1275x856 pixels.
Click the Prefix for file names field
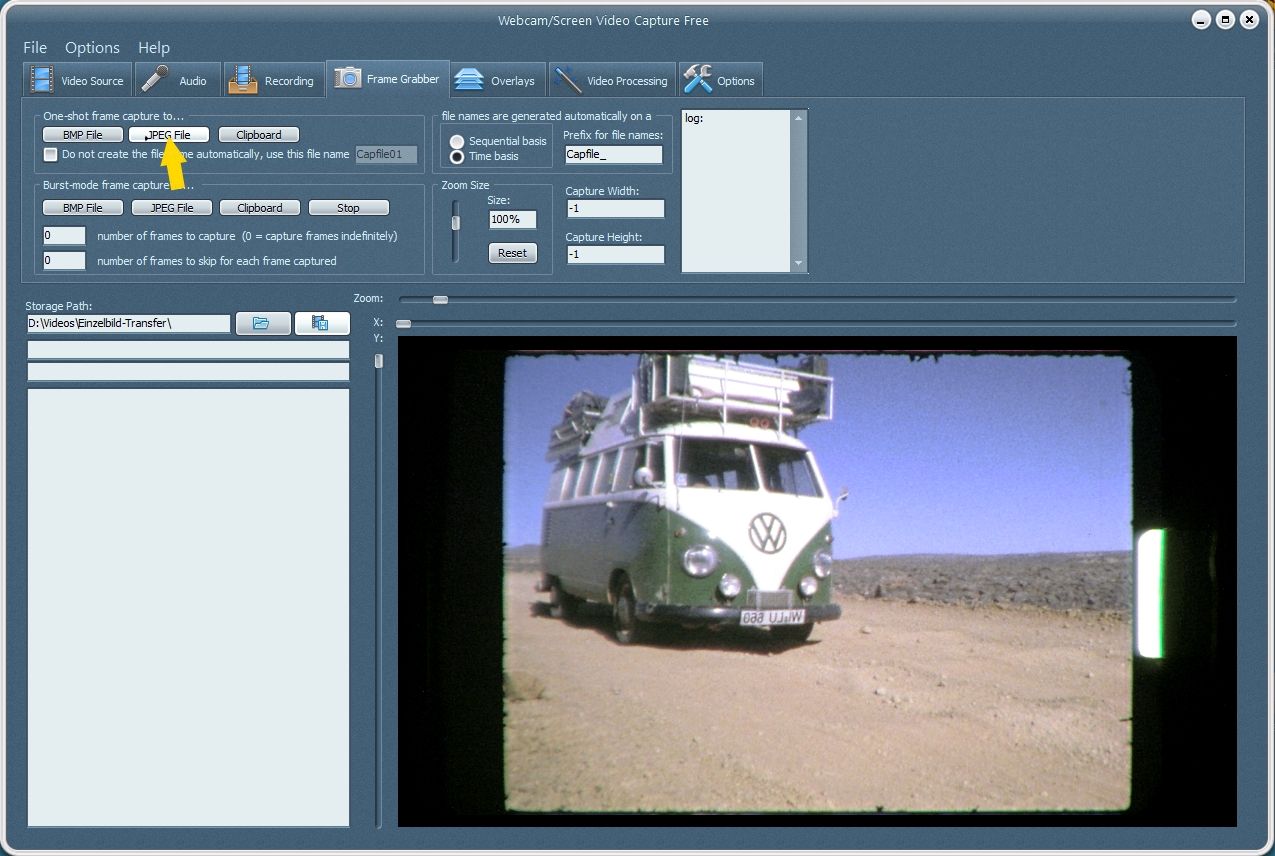click(x=613, y=155)
